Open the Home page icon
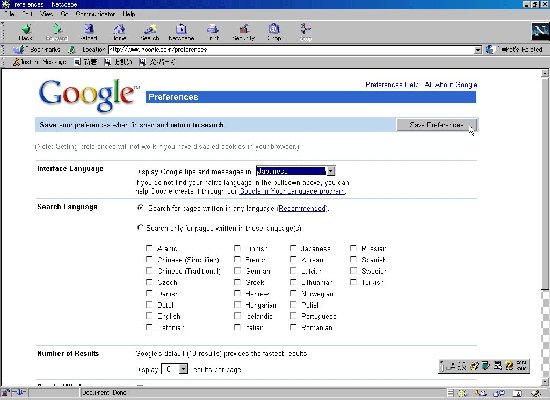This screenshot has height=400, width=550. click(119, 32)
